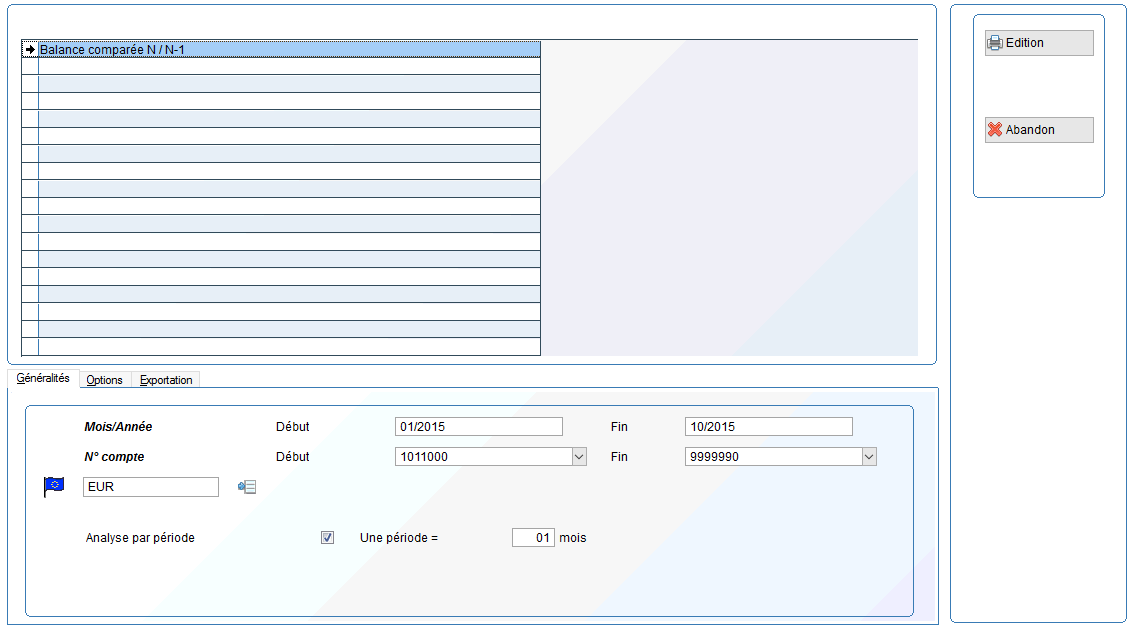The width and height of the screenshot is (1136, 632).
Task: Expand the N° compte Fin dropdown arrow
Action: pyautogui.click(x=868, y=457)
